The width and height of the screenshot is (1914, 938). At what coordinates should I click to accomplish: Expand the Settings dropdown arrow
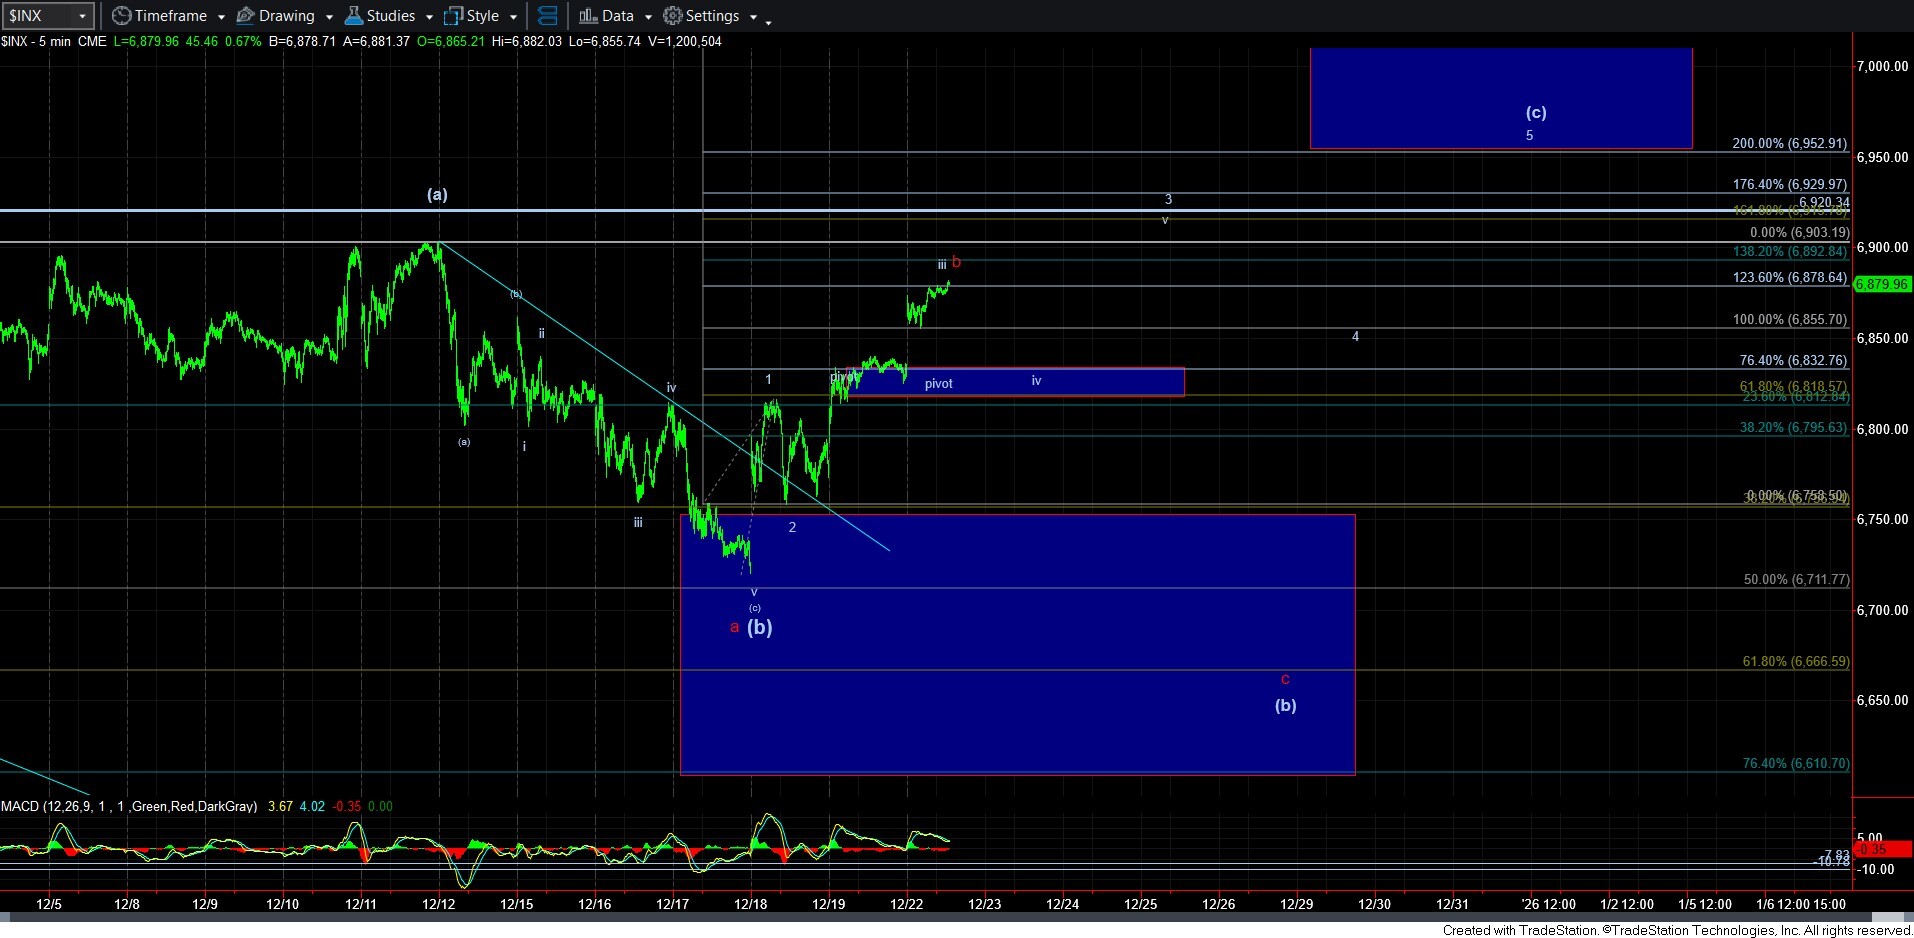(753, 17)
